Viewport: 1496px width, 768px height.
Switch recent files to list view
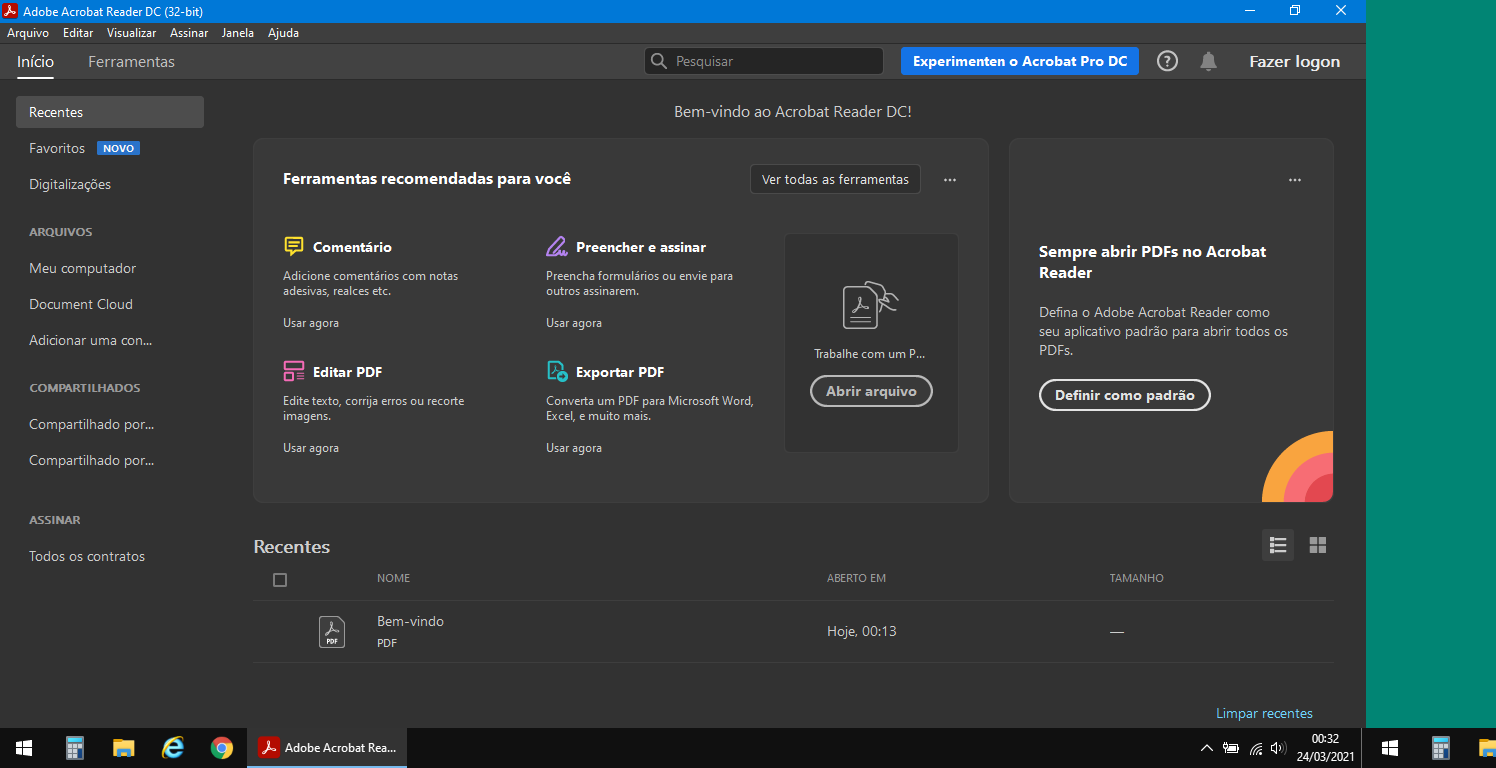(1277, 545)
